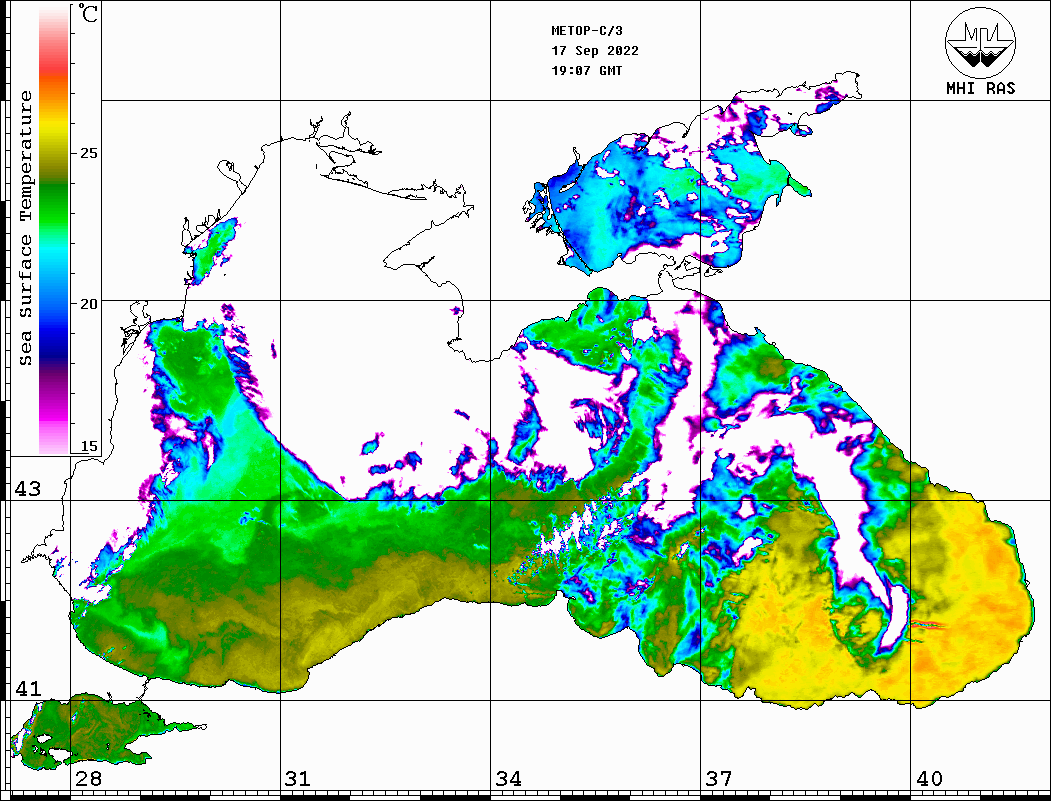Click the 'MHI RAS' label text

981,88
